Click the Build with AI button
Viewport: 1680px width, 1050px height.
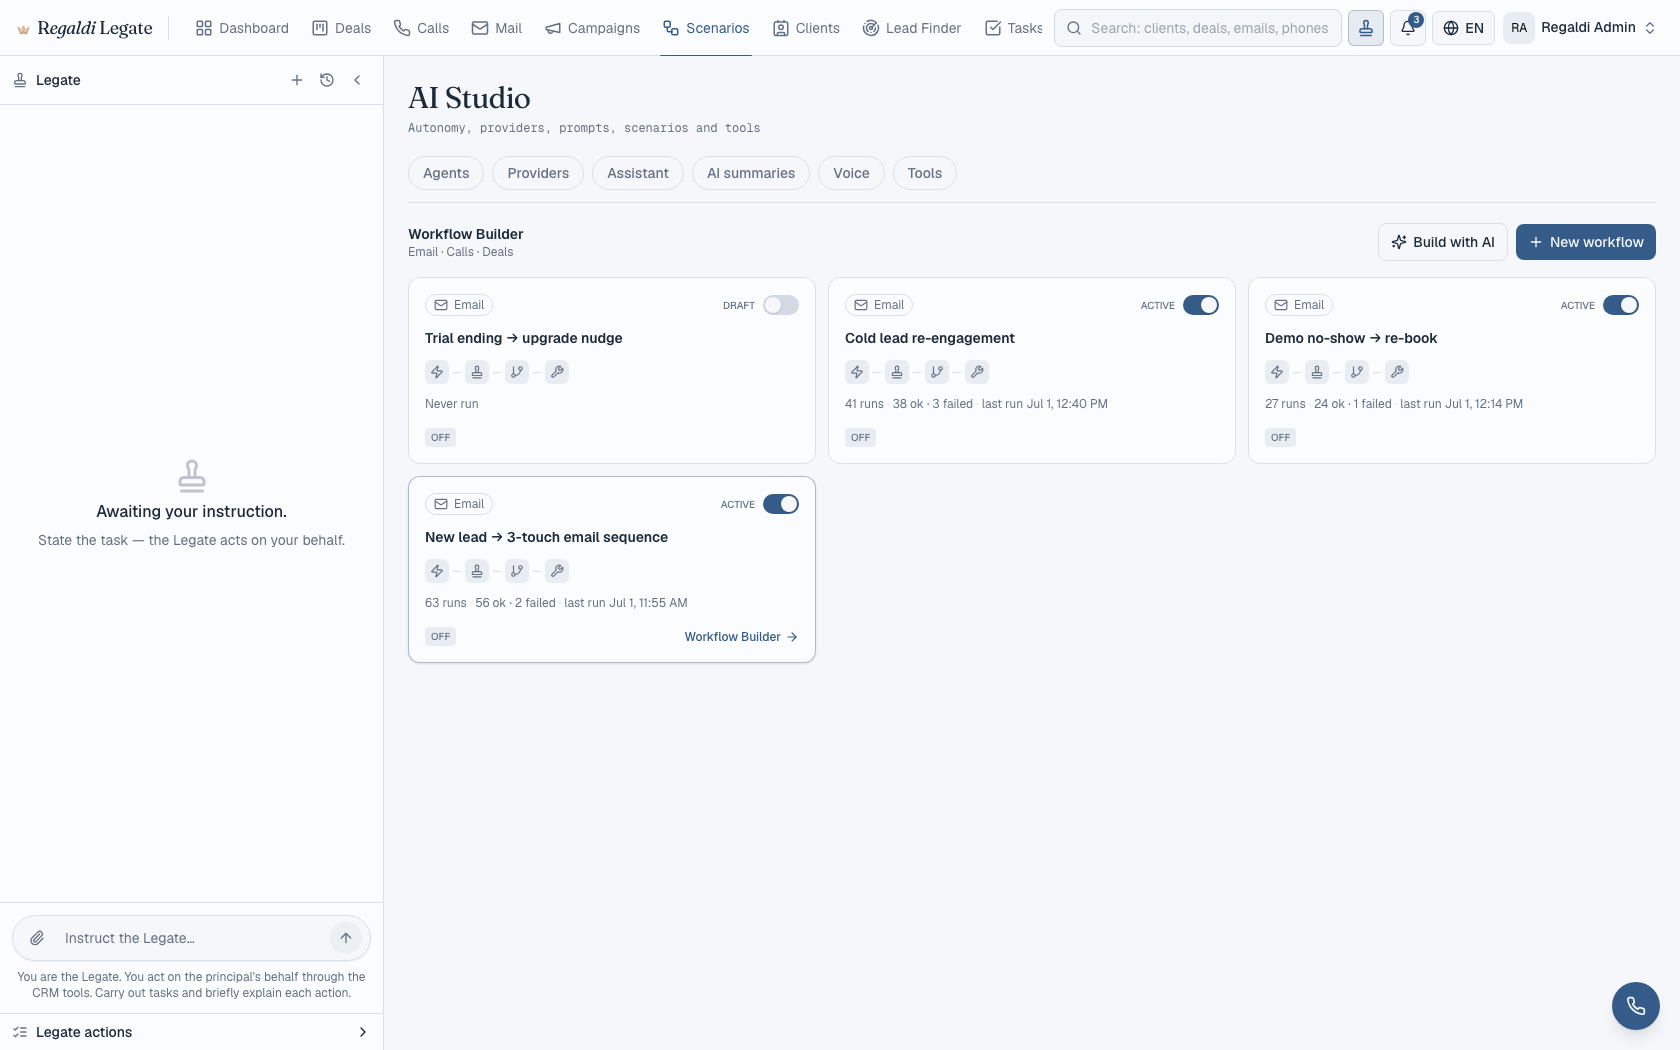pyautogui.click(x=1443, y=242)
